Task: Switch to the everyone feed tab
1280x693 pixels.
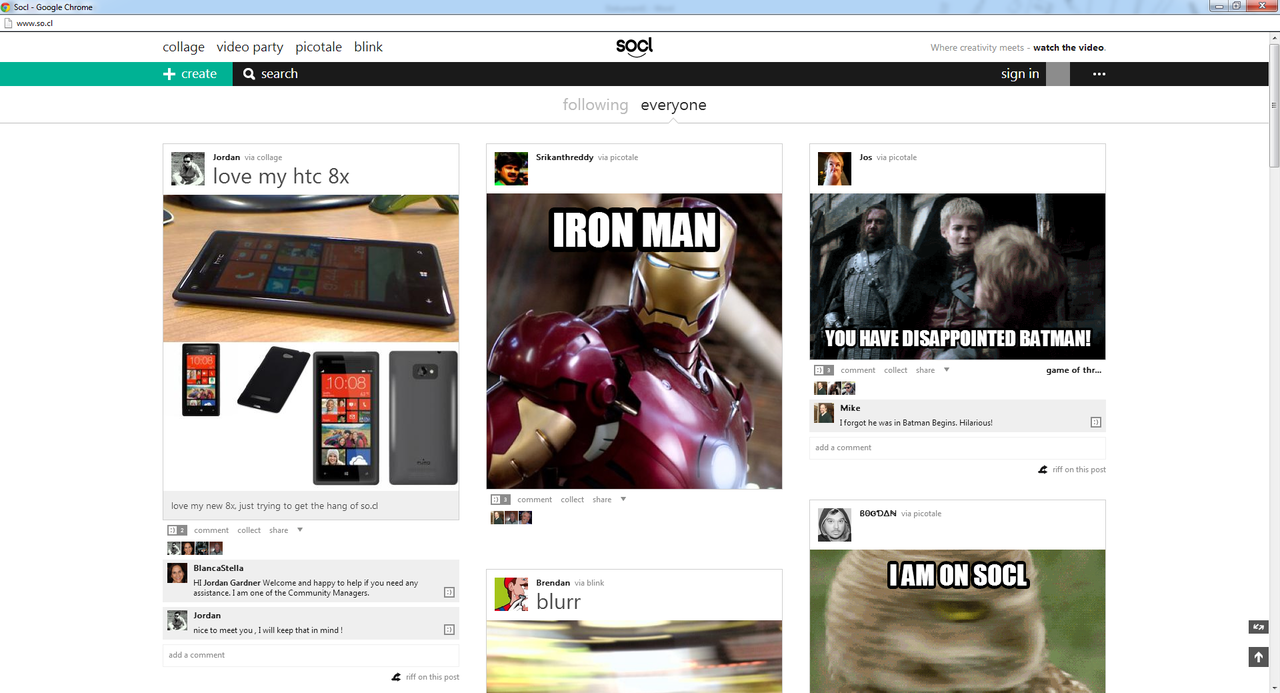Action: click(673, 105)
